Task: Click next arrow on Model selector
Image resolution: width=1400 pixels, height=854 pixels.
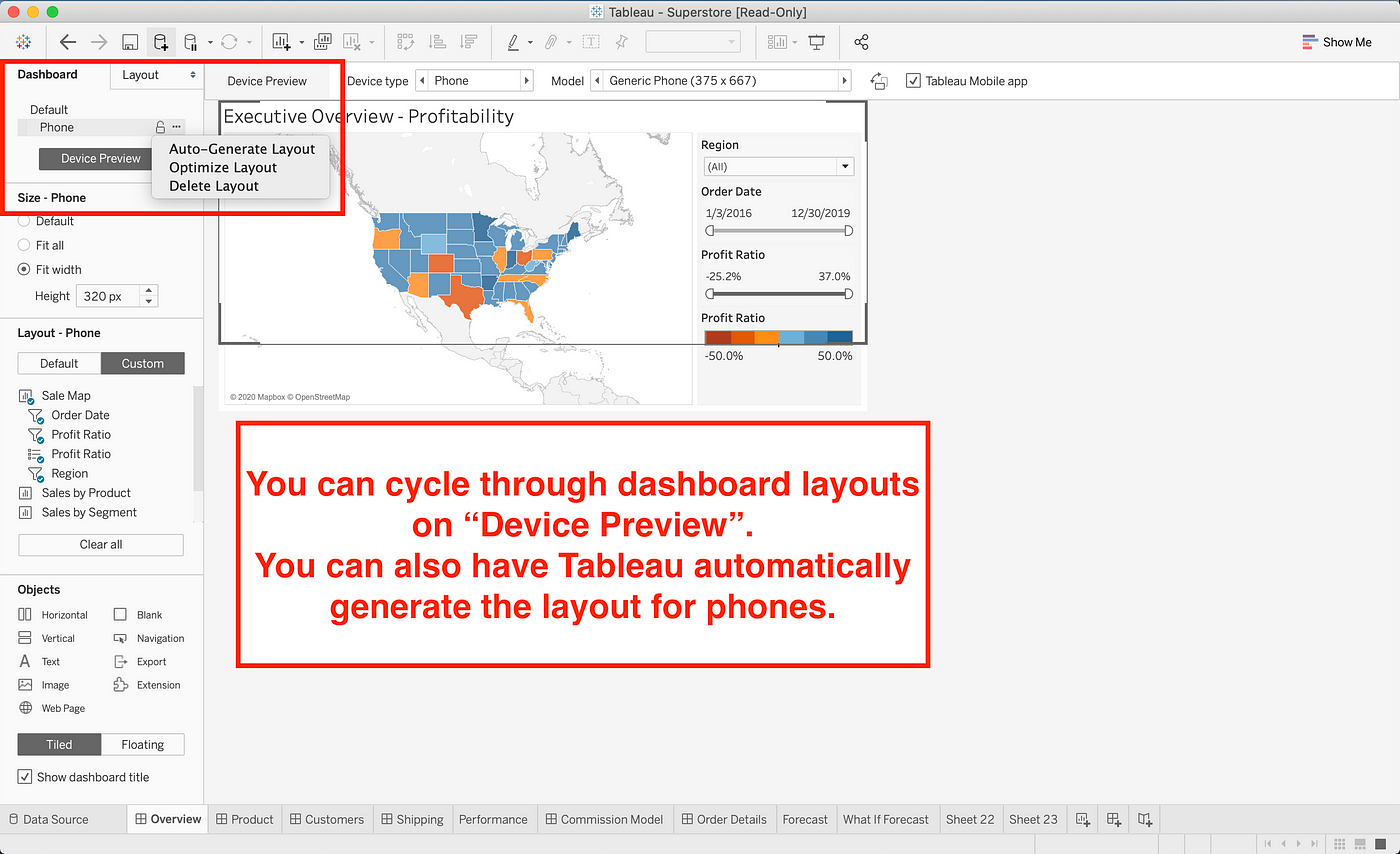Action: [844, 81]
